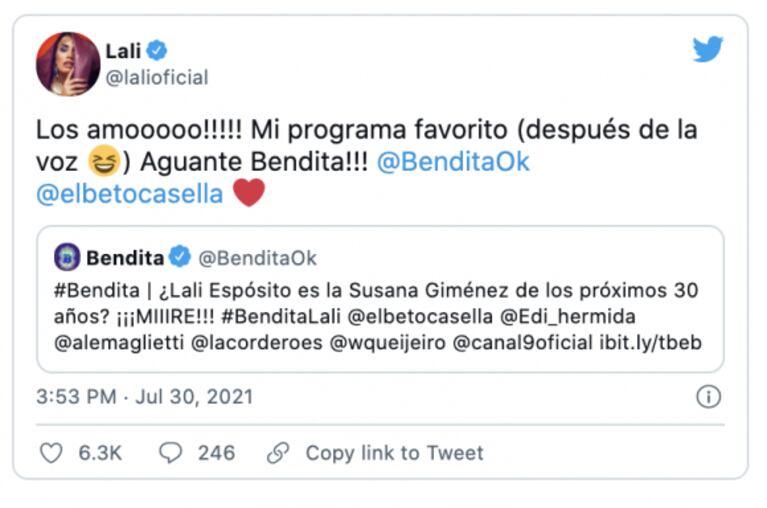Open the @elbetocasella mention in Lali's tweet
Viewport: 767px width, 508px height.
[130, 193]
